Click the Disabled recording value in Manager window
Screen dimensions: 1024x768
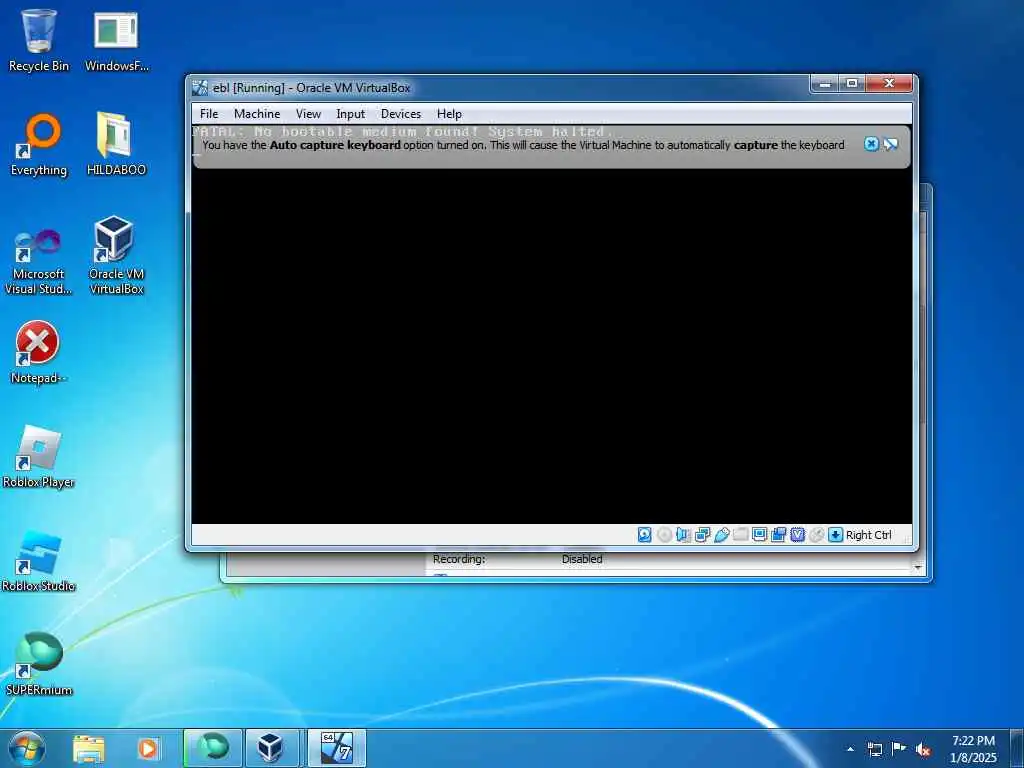(582, 559)
